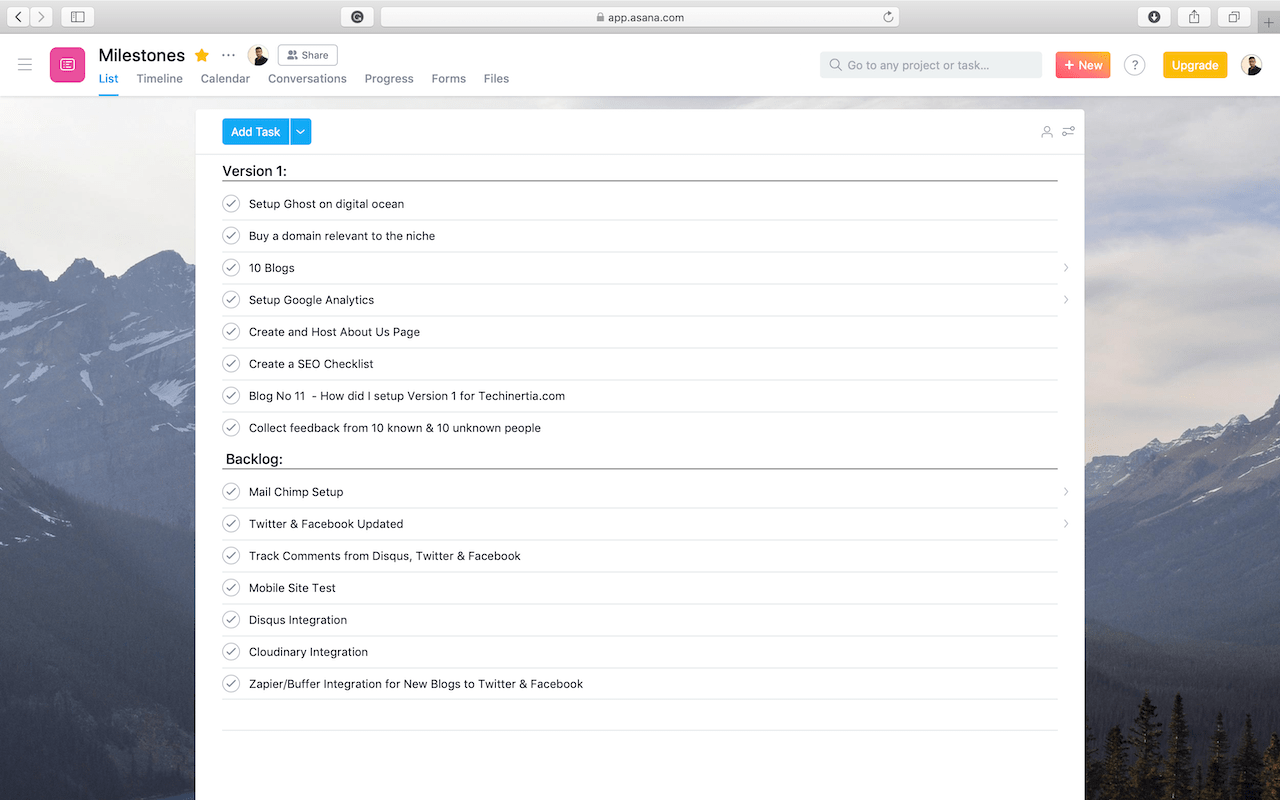Check off 'Twitter & Facebook Updated' circle
1280x800 pixels.
231,524
